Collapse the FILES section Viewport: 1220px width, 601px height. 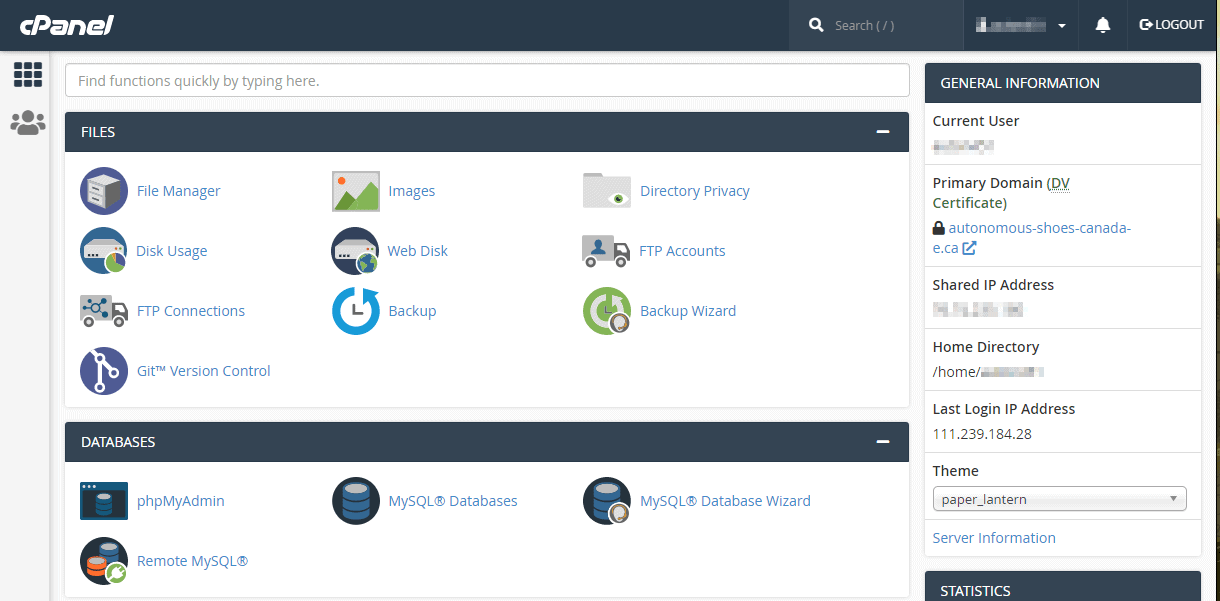click(881, 131)
